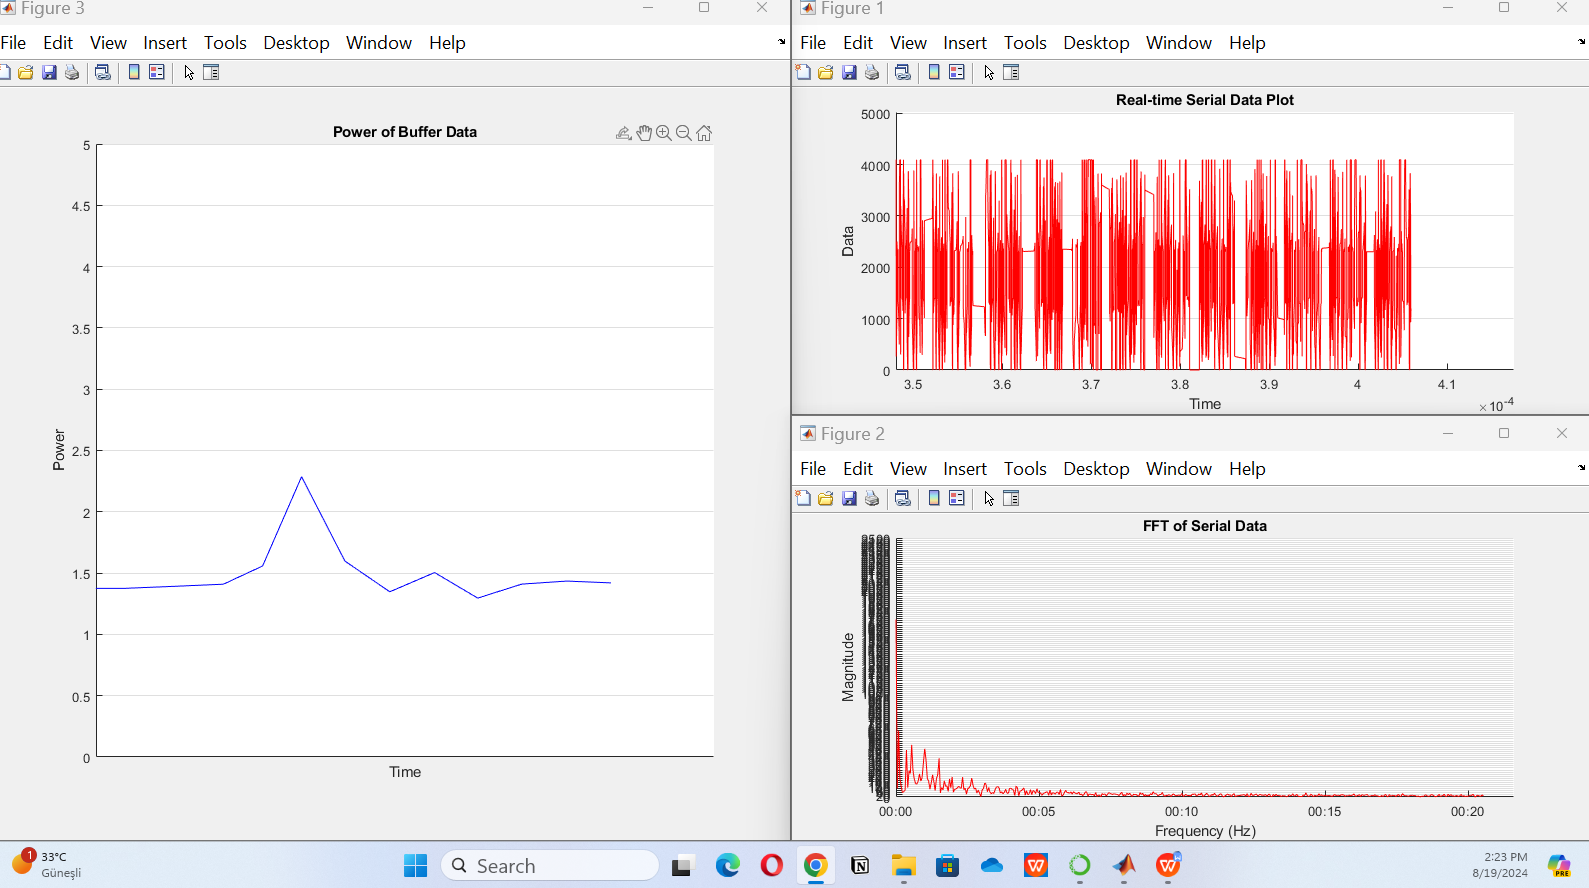Screen dimensions: 1589x888
Task: Switch to MATLAB in the taskbar
Action: 1124,866
